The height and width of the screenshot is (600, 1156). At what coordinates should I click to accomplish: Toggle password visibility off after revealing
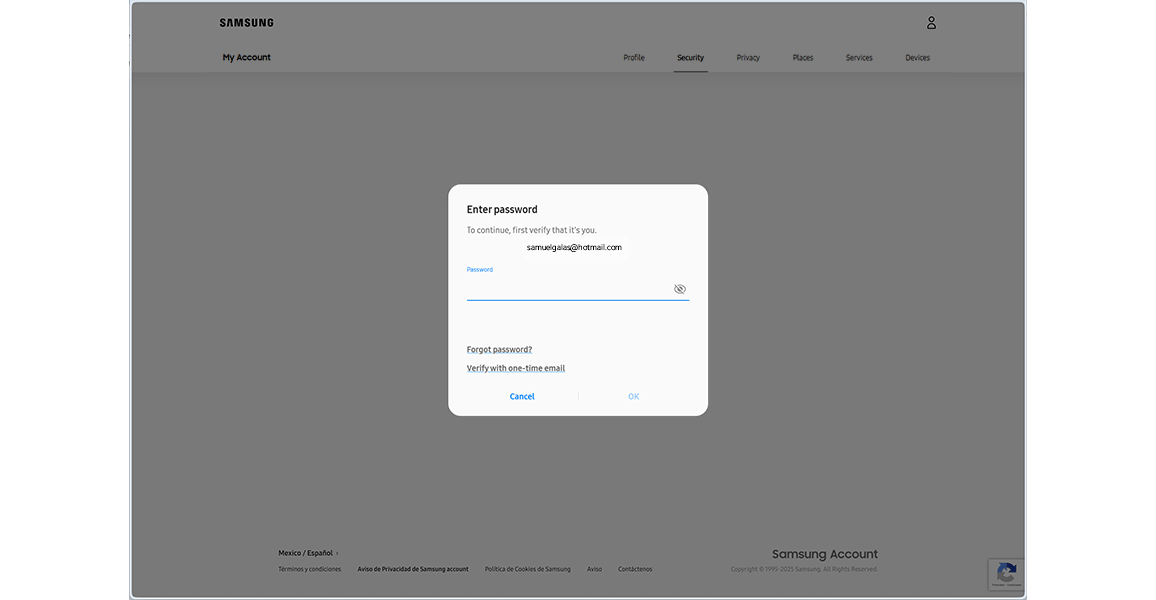(680, 288)
